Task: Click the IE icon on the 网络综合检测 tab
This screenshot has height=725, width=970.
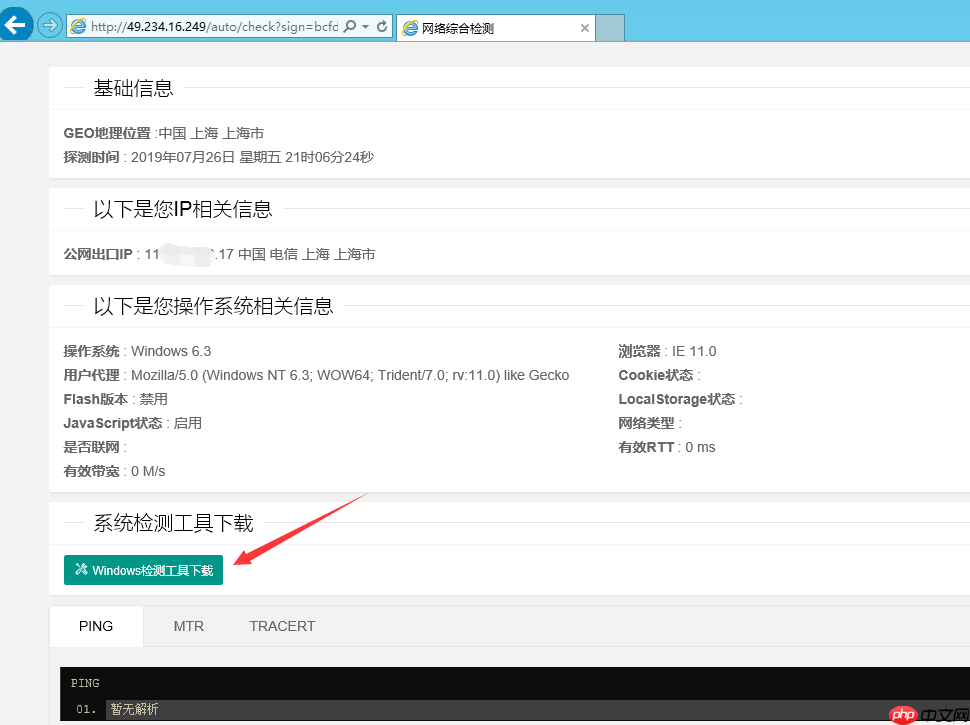Action: tap(409, 28)
